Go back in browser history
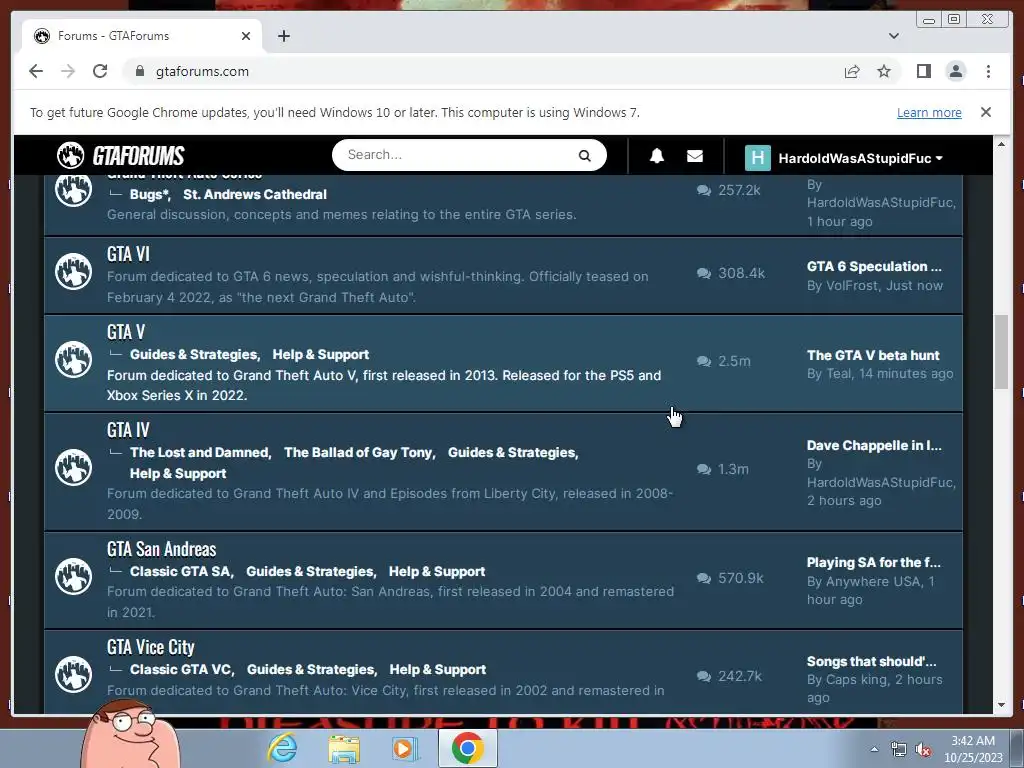The width and height of the screenshot is (1024, 768). coord(36,71)
